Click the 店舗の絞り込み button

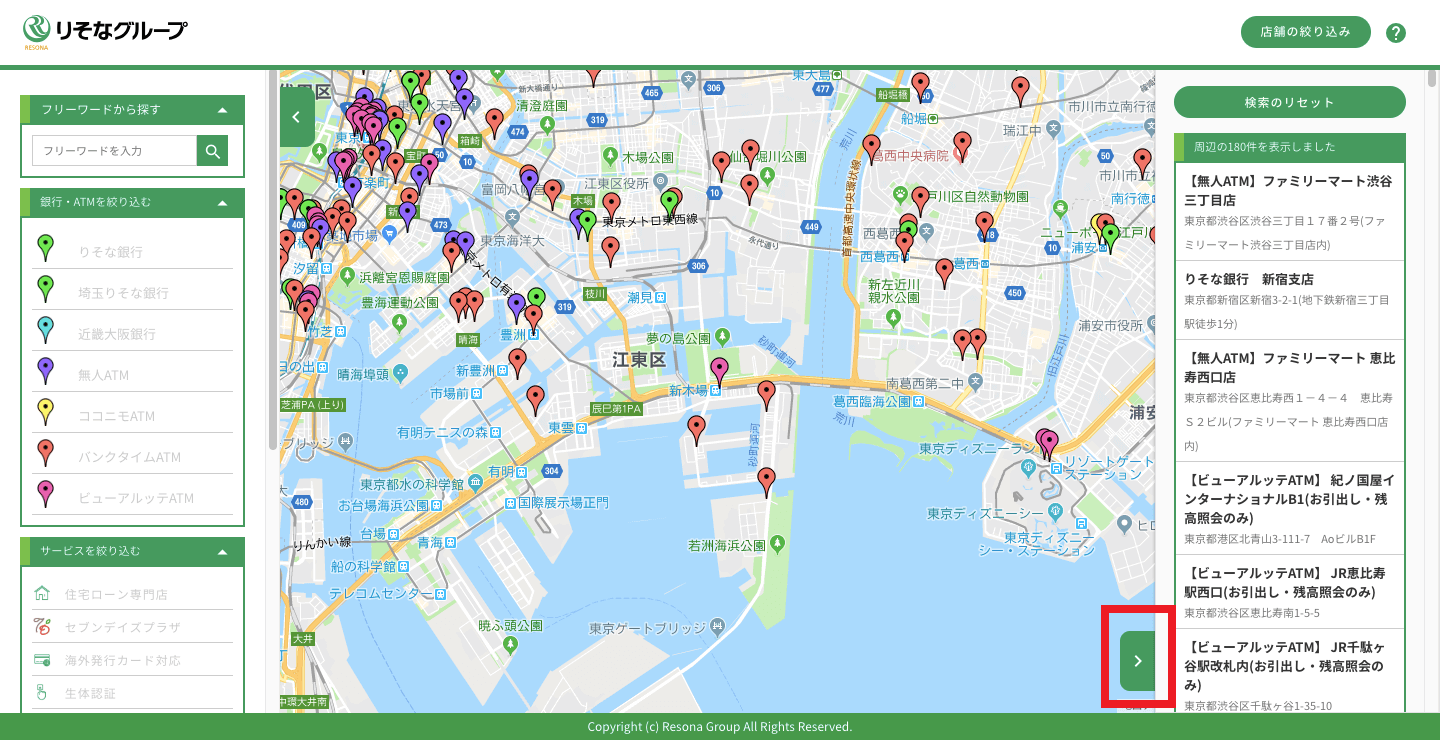coord(1305,32)
